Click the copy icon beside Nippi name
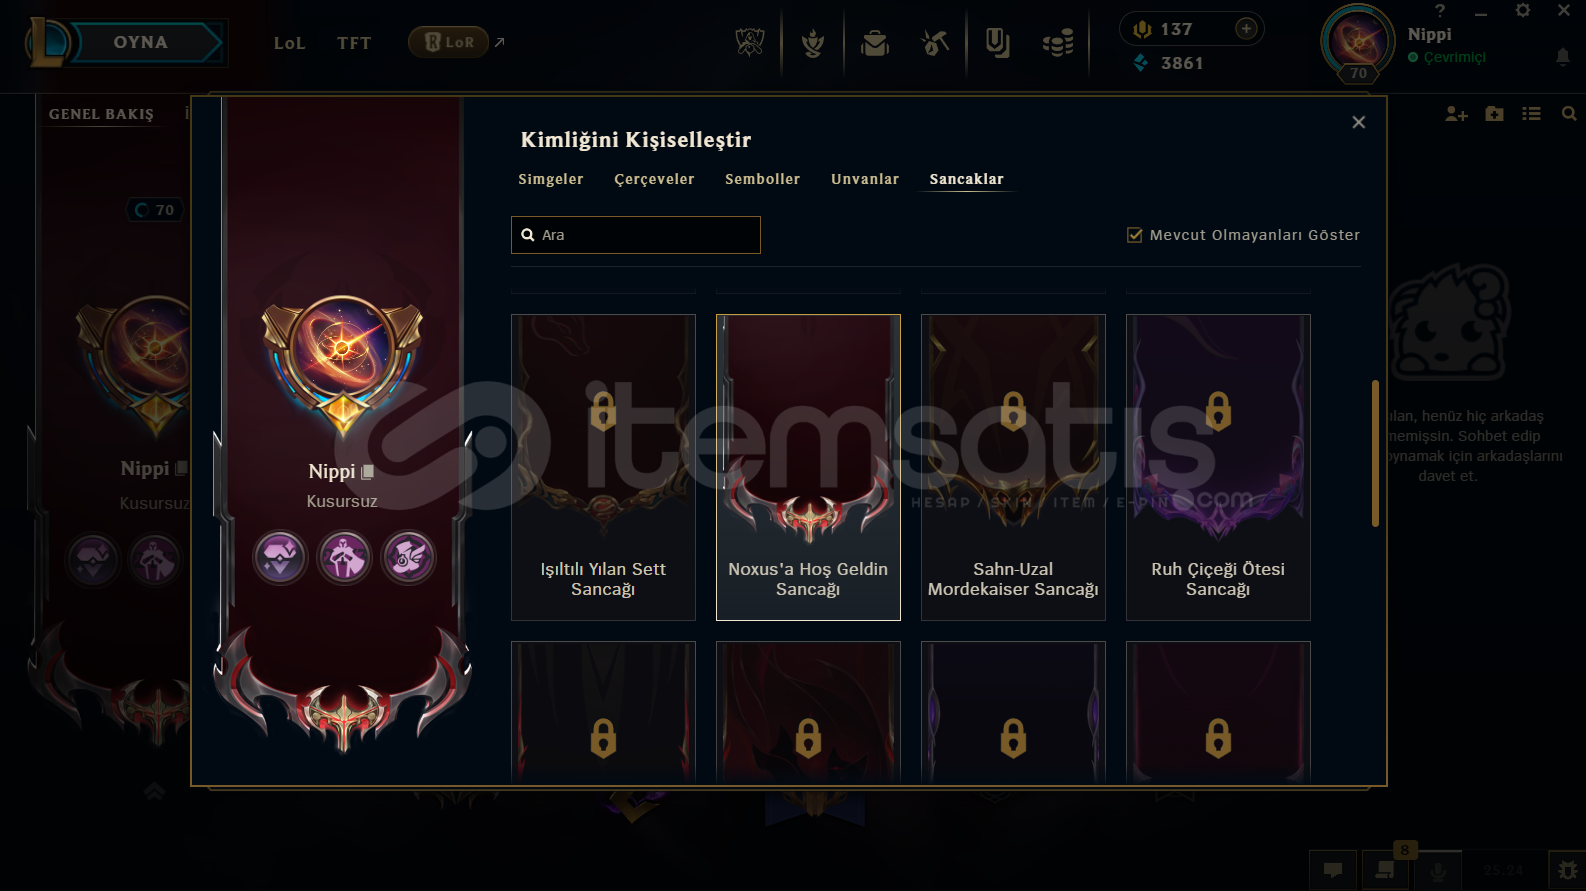The width and height of the screenshot is (1586, 891). [x=367, y=471]
